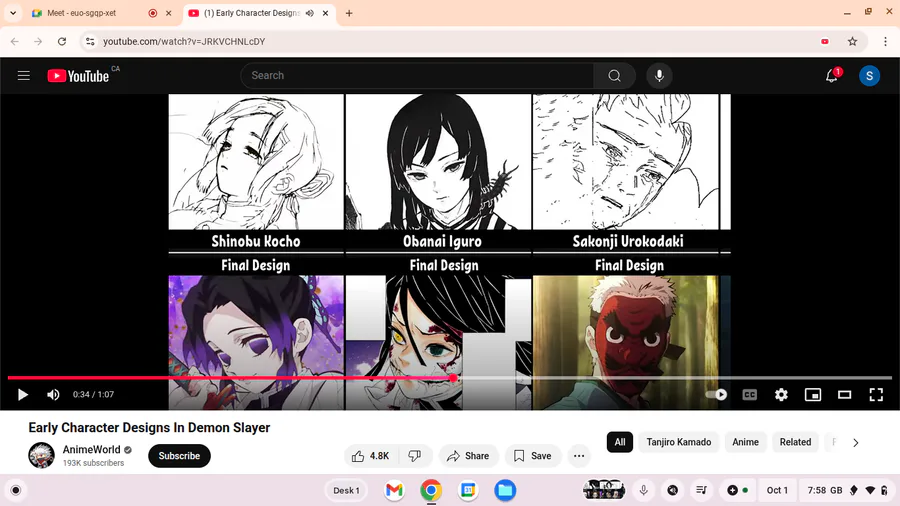The height and width of the screenshot is (506, 900).
Task: Open the YouTube guide hamburger menu
Action: pos(24,76)
